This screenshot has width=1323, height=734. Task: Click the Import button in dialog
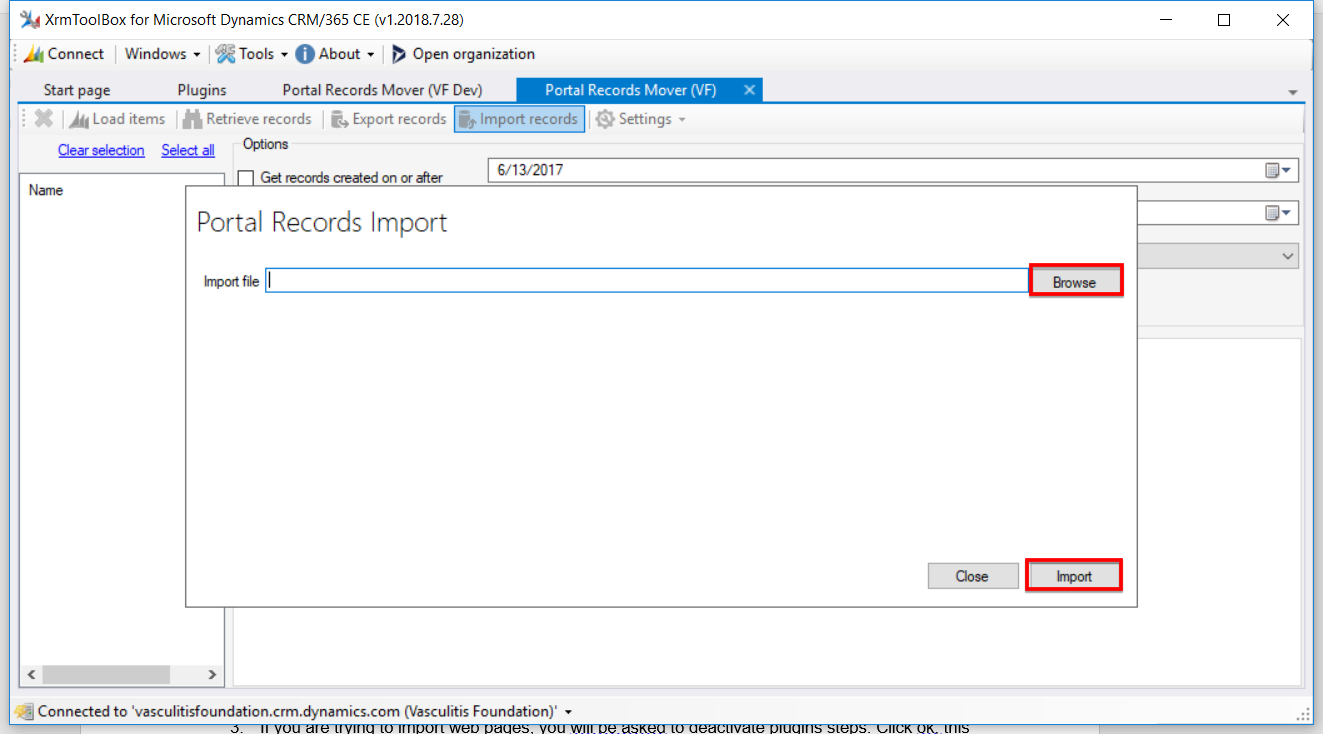tap(1074, 576)
